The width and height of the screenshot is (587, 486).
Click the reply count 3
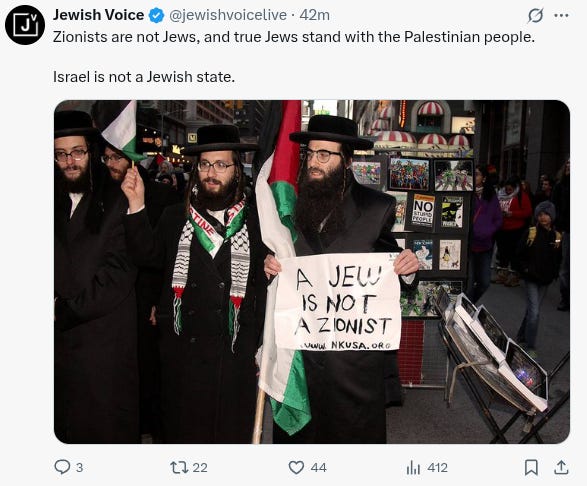click(79, 468)
